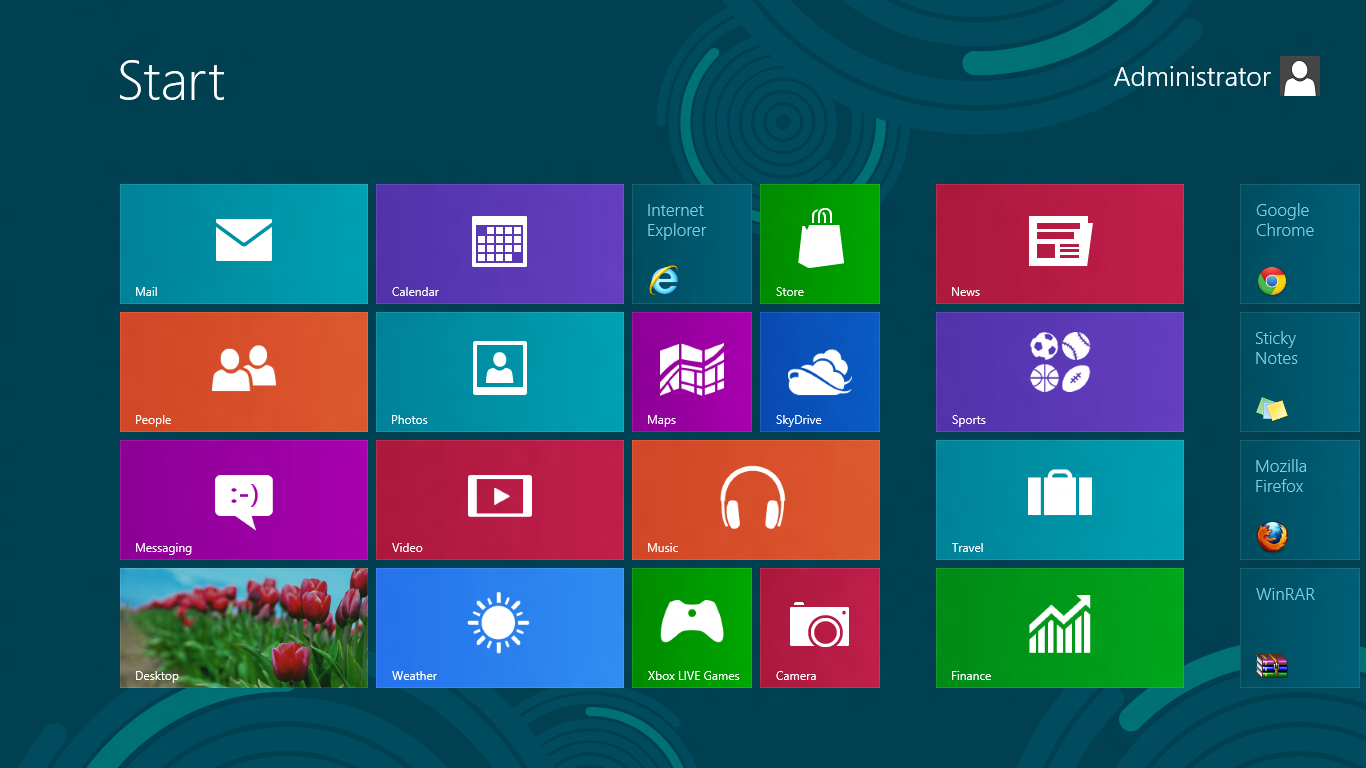This screenshot has height=768, width=1366.
Task: Open the Maps tile
Action: 691,371
